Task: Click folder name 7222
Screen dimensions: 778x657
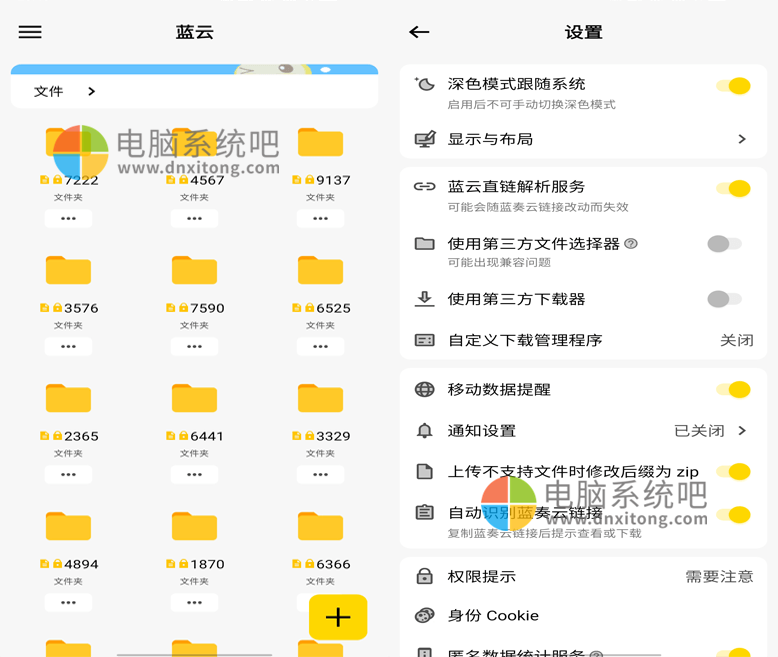Action: (81, 180)
